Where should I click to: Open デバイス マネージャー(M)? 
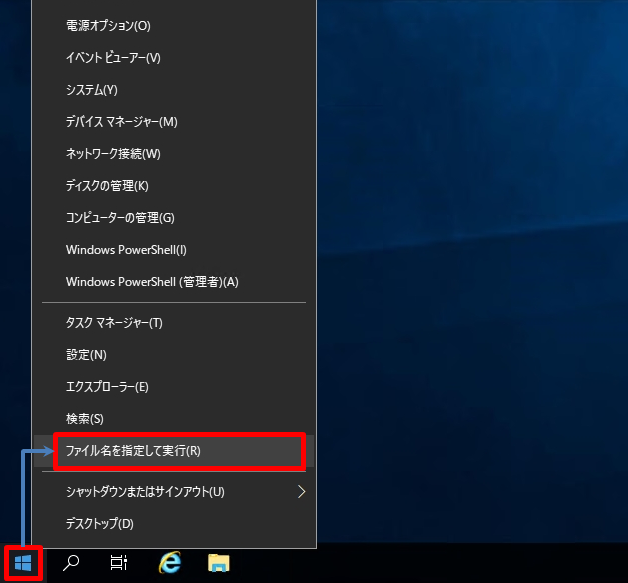pos(174,122)
